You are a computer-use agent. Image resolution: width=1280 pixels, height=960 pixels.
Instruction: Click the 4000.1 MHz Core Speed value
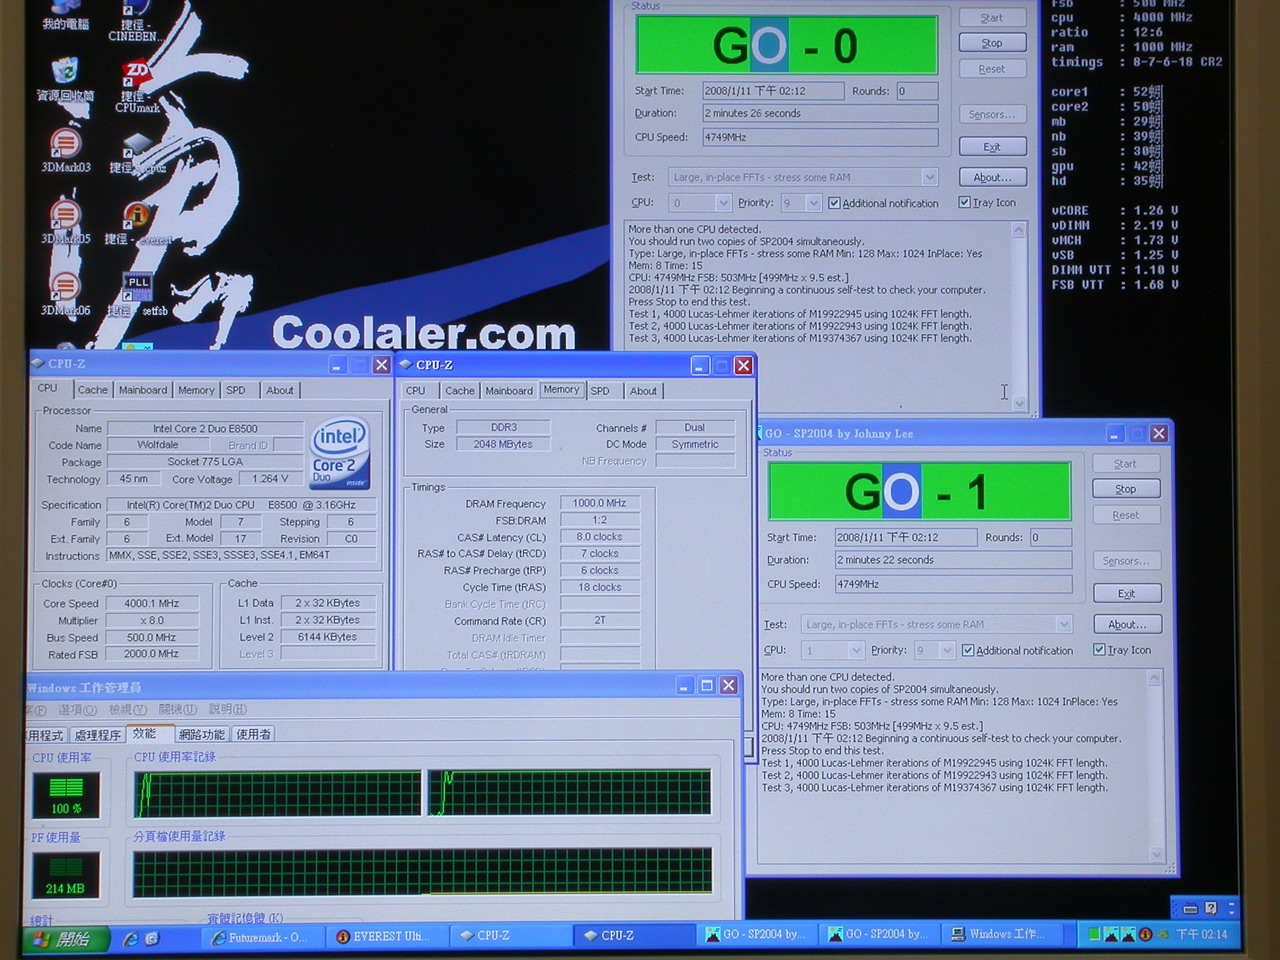(152, 604)
